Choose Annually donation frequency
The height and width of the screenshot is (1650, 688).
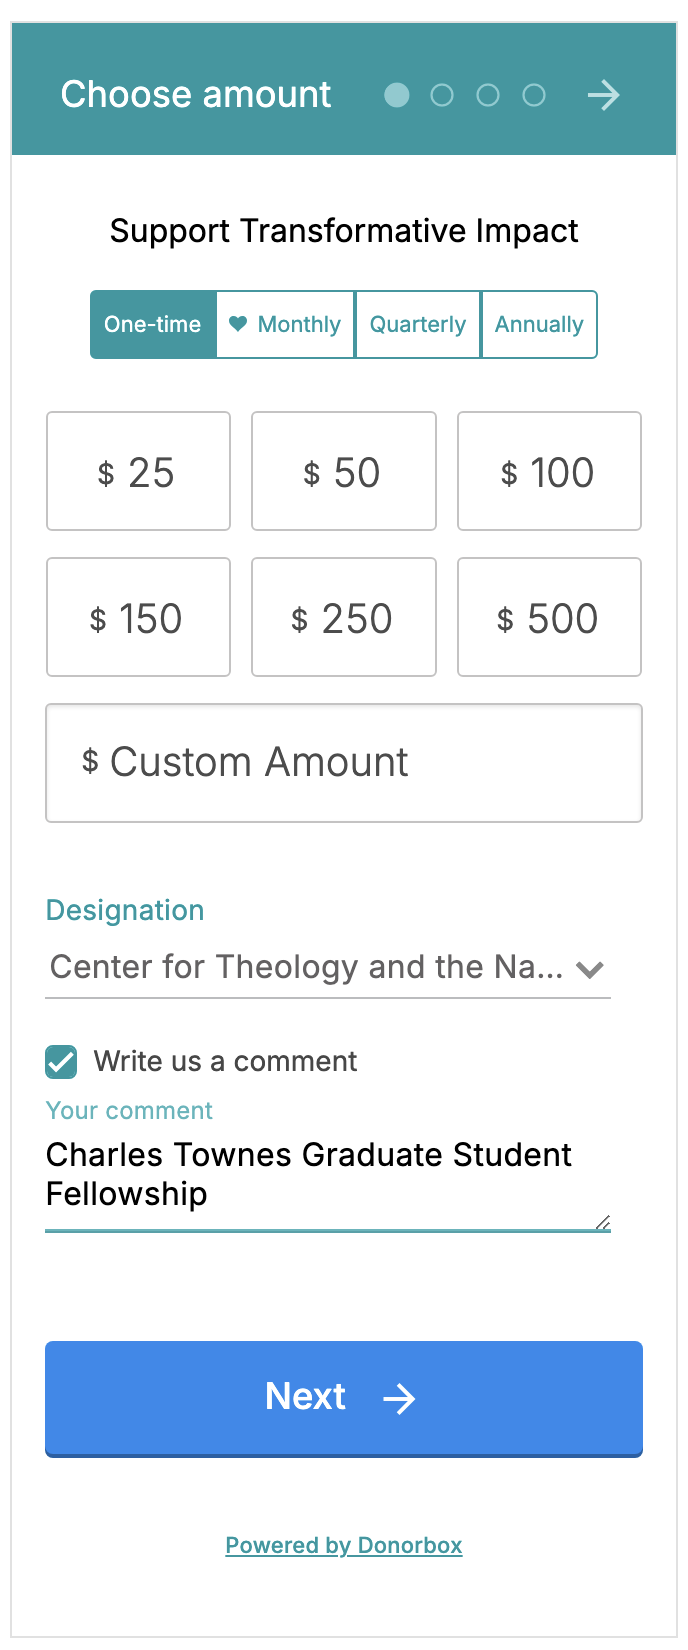539,324
